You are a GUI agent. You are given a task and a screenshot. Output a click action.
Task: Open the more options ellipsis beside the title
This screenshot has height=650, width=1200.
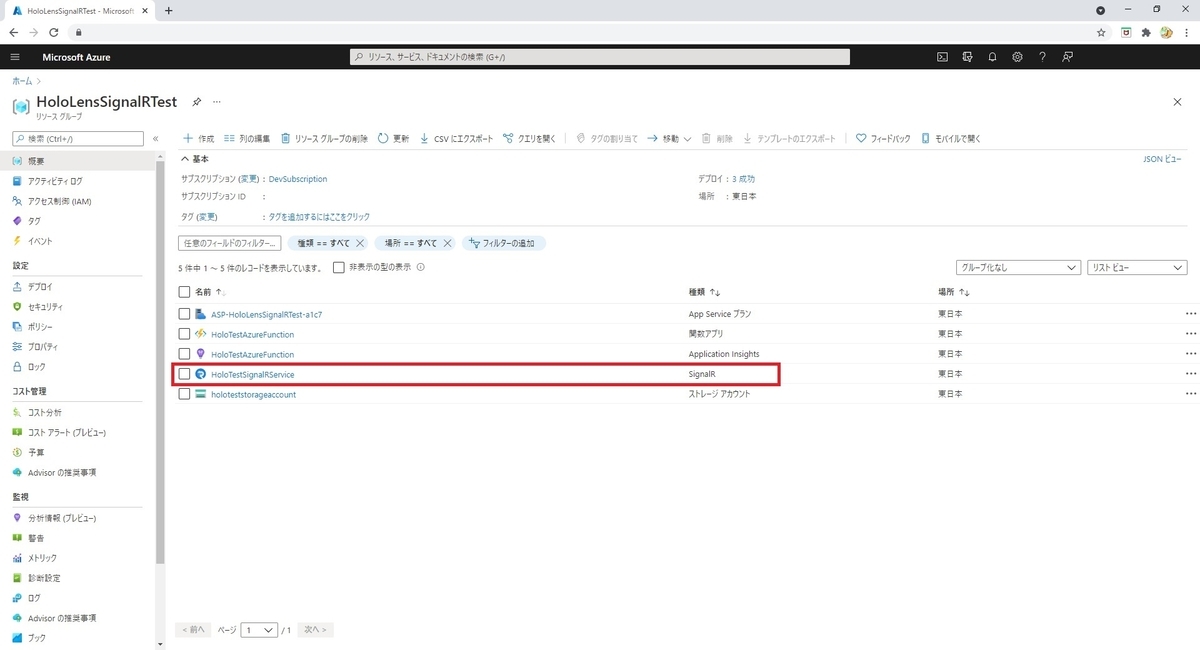(x=217, y=102)
